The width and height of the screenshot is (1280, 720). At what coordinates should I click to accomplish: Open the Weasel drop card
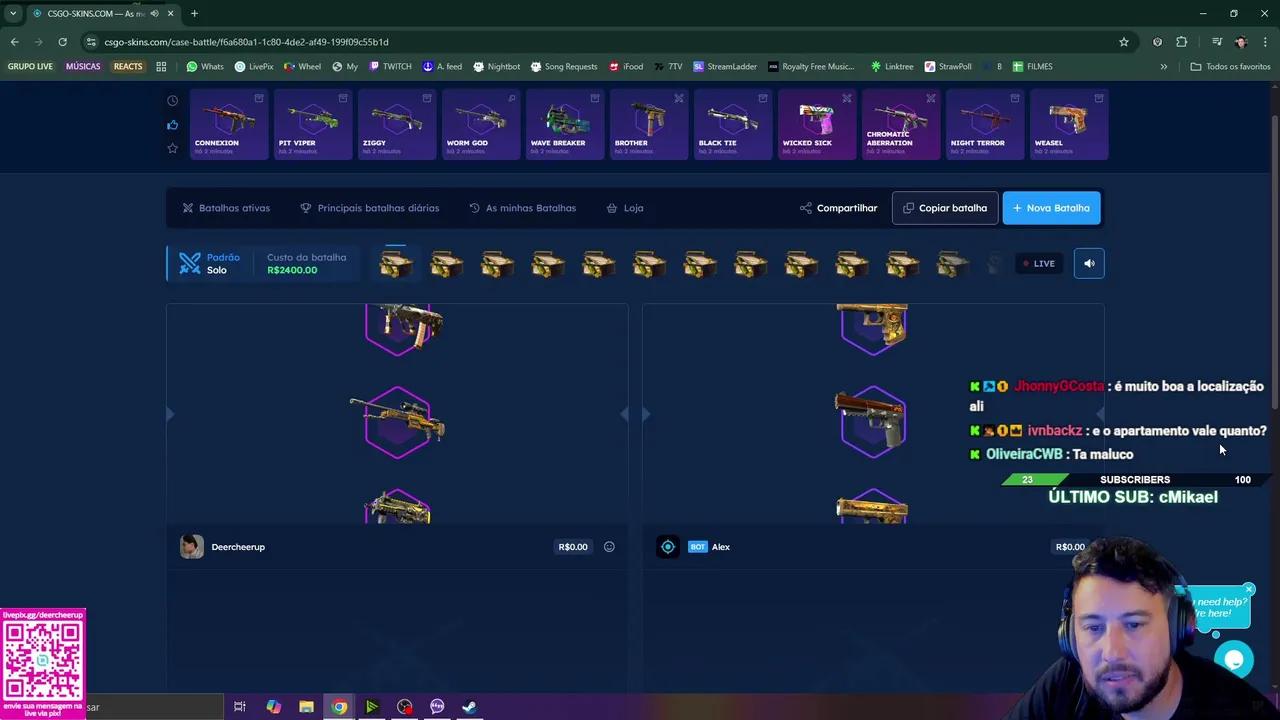[x=1069, y=124]
